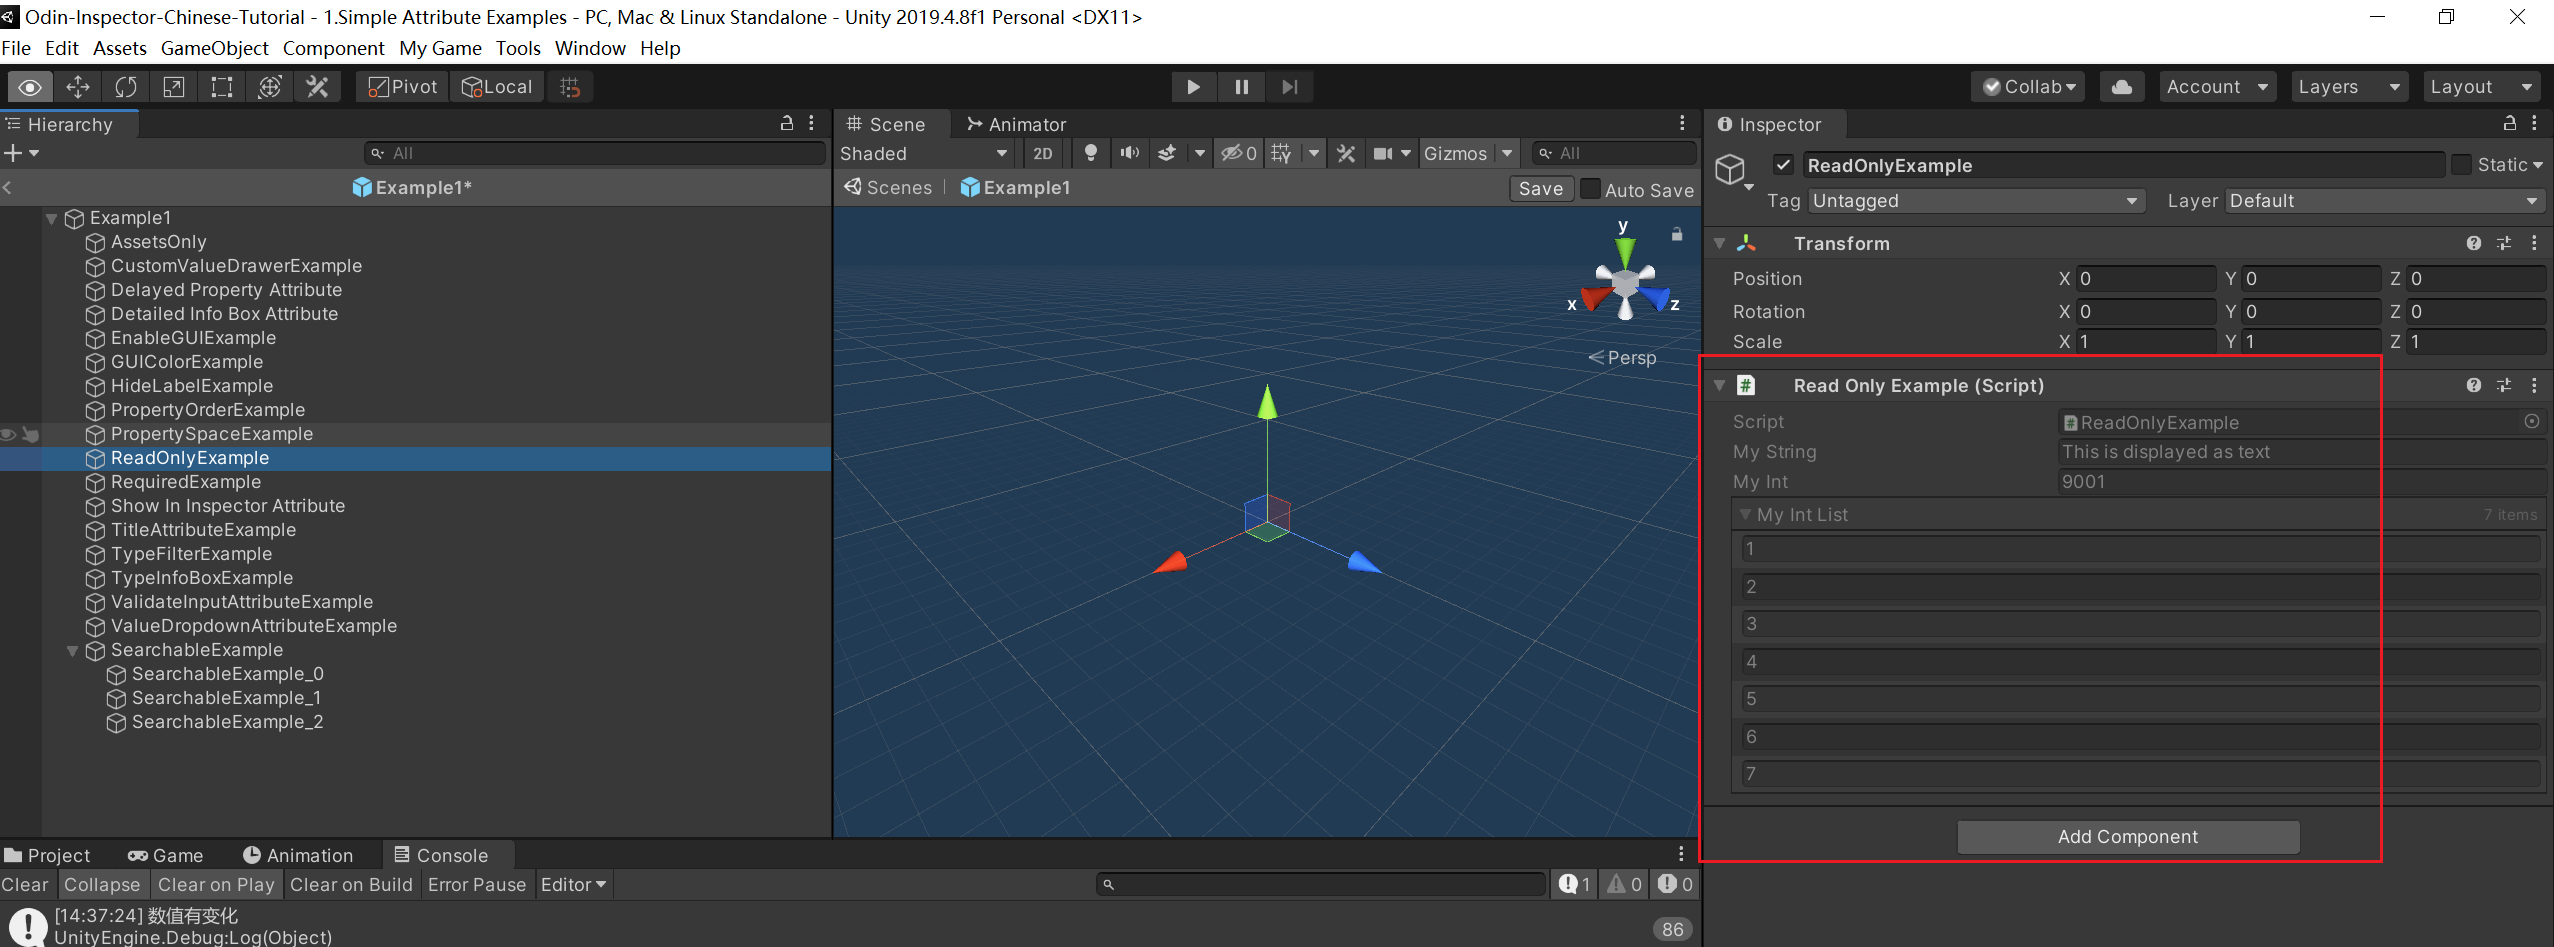Screen dimensions: 2554x947
Task: Open the Account dropdown
Action: click(x=2217, y=87)
